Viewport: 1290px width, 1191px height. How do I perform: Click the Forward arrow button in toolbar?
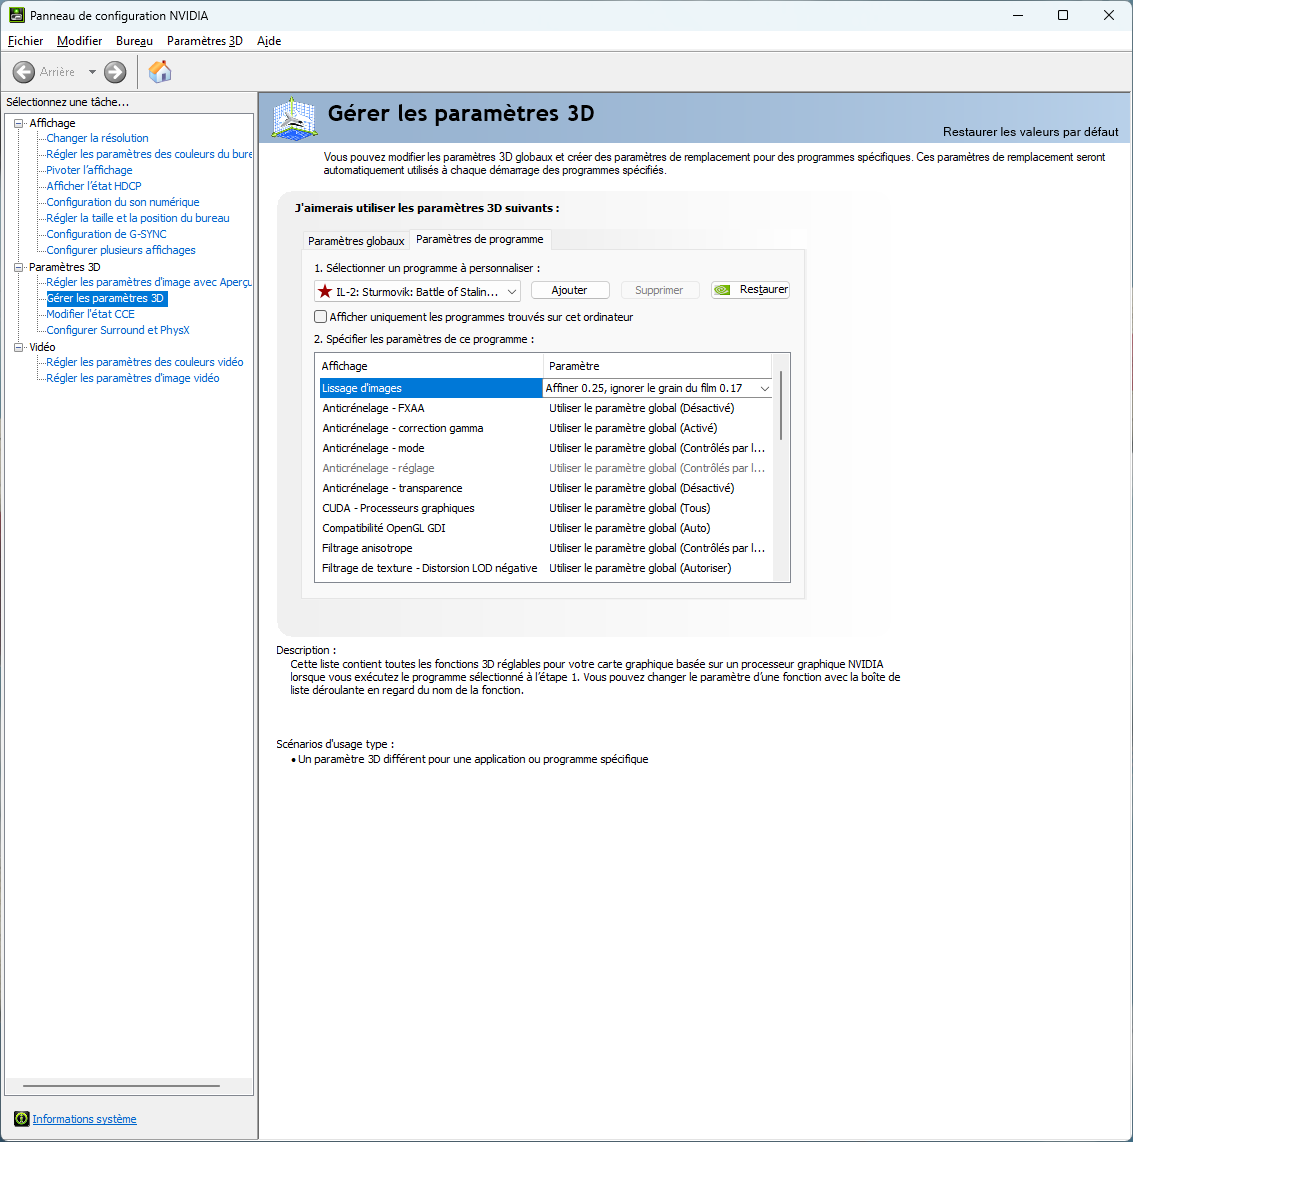115,72
